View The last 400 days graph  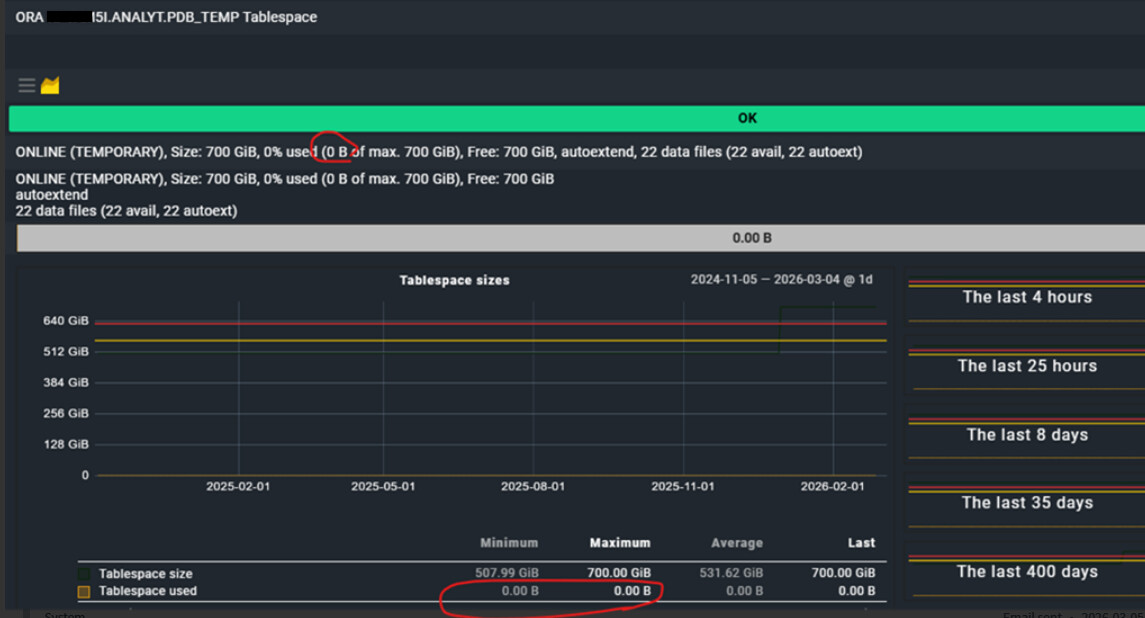click(1026, 572)
